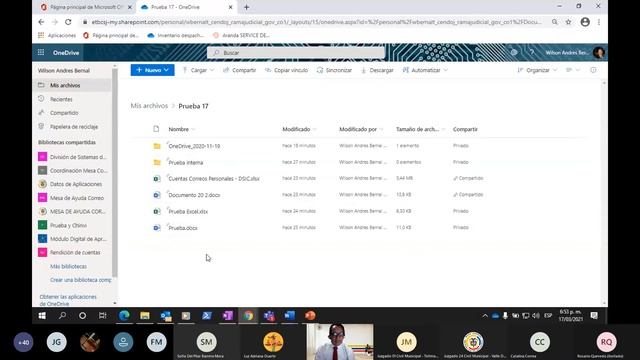Open Microsoft Edge from the taskbar
Screen dimensions: 640x360
124,316
